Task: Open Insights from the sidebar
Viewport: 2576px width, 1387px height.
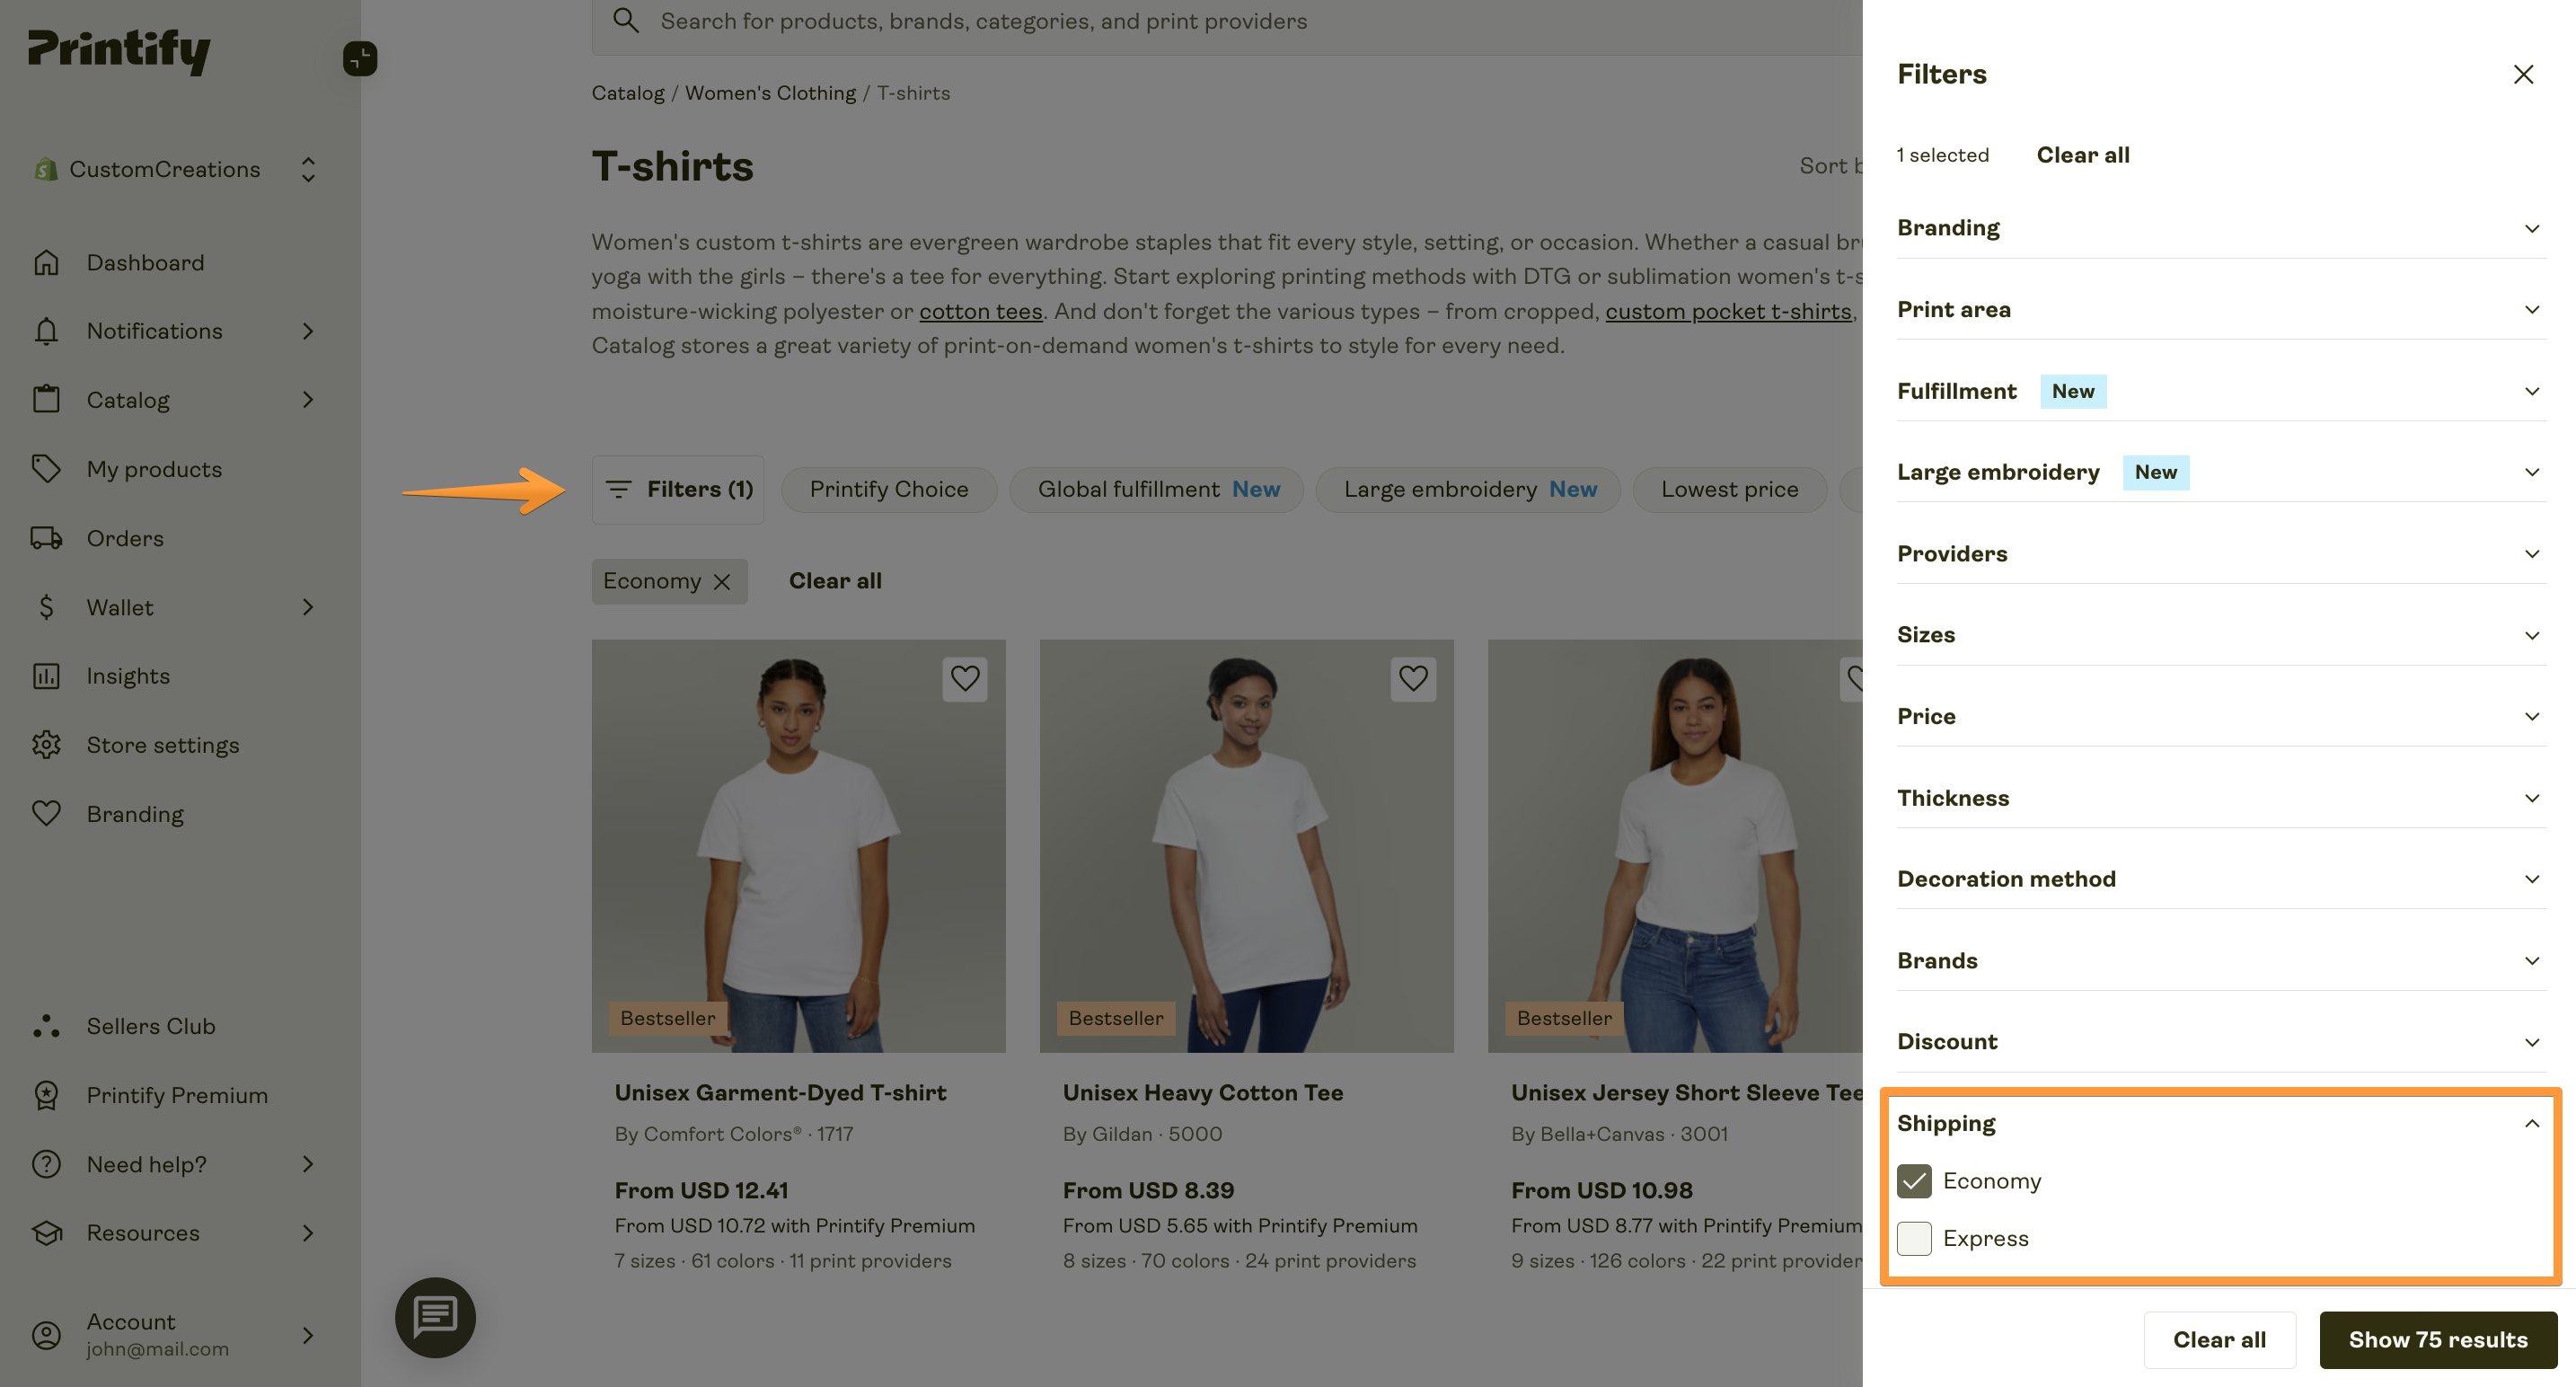Action: tap(127, 675)
